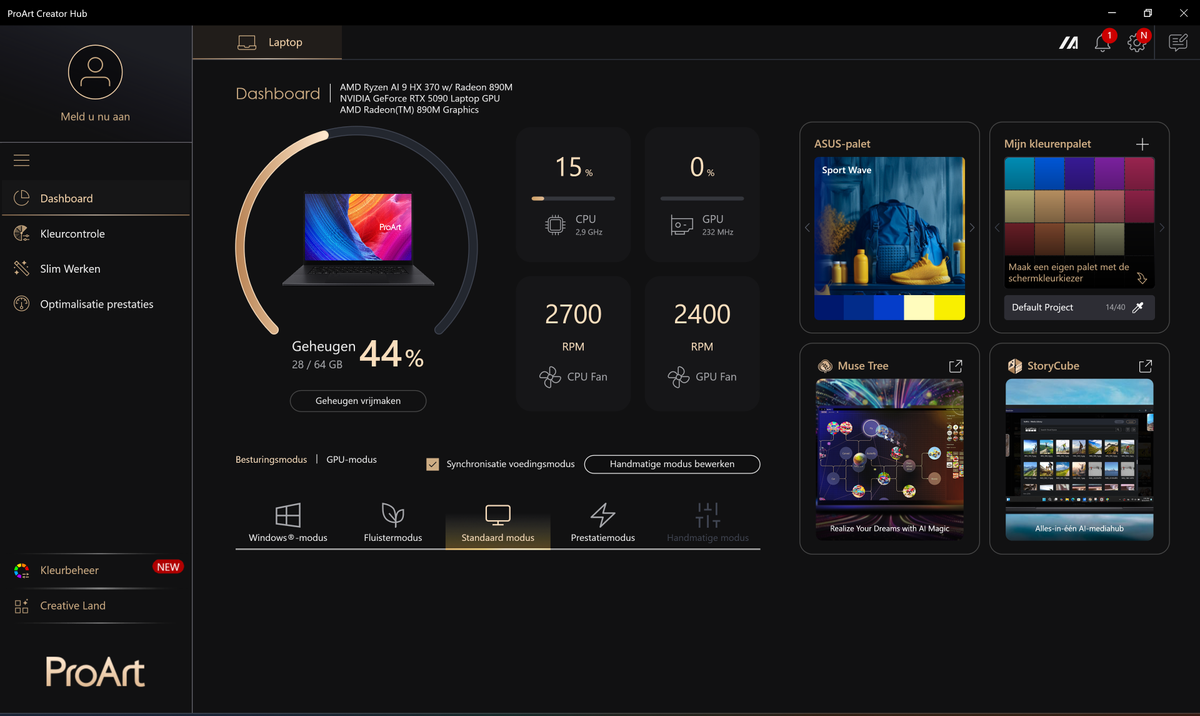Select Fluistermodus power mode
Viewport: 1200px width, 716px height.
(393, 524)
